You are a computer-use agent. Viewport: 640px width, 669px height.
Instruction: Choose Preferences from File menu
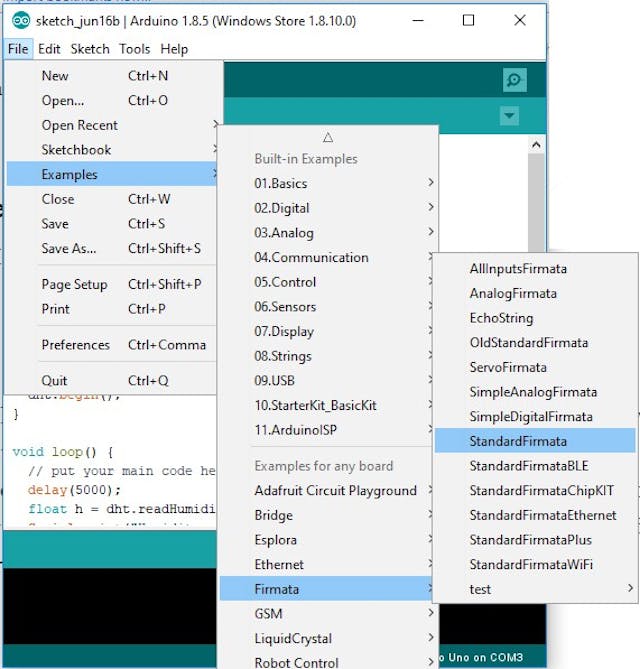[x=76, y=345]
